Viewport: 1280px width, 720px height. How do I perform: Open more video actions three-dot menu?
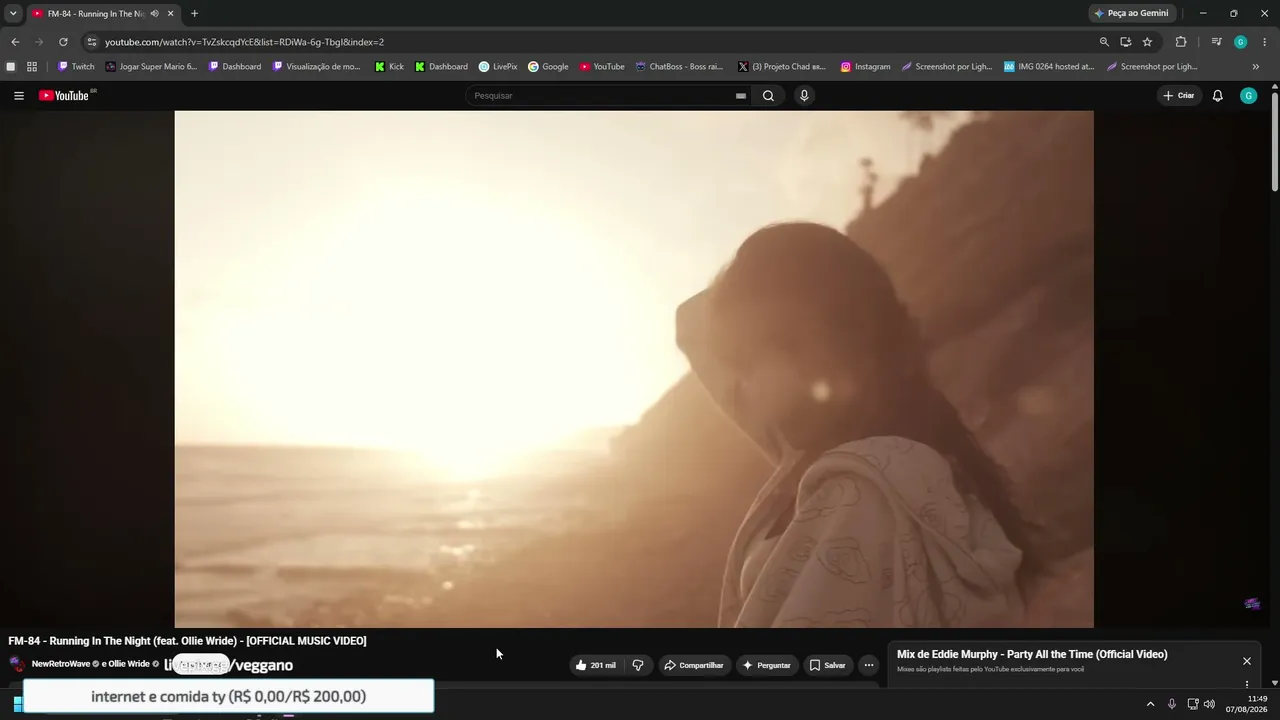(868, 665)
